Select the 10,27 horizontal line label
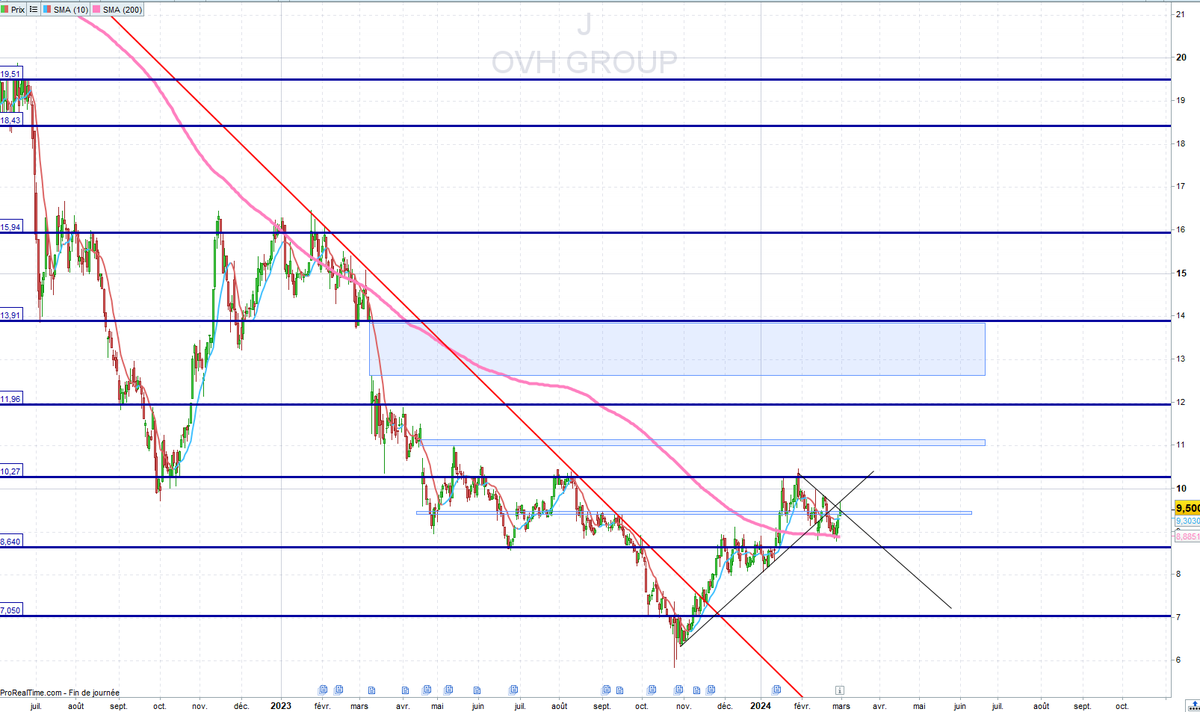 [x=11, y=471]
